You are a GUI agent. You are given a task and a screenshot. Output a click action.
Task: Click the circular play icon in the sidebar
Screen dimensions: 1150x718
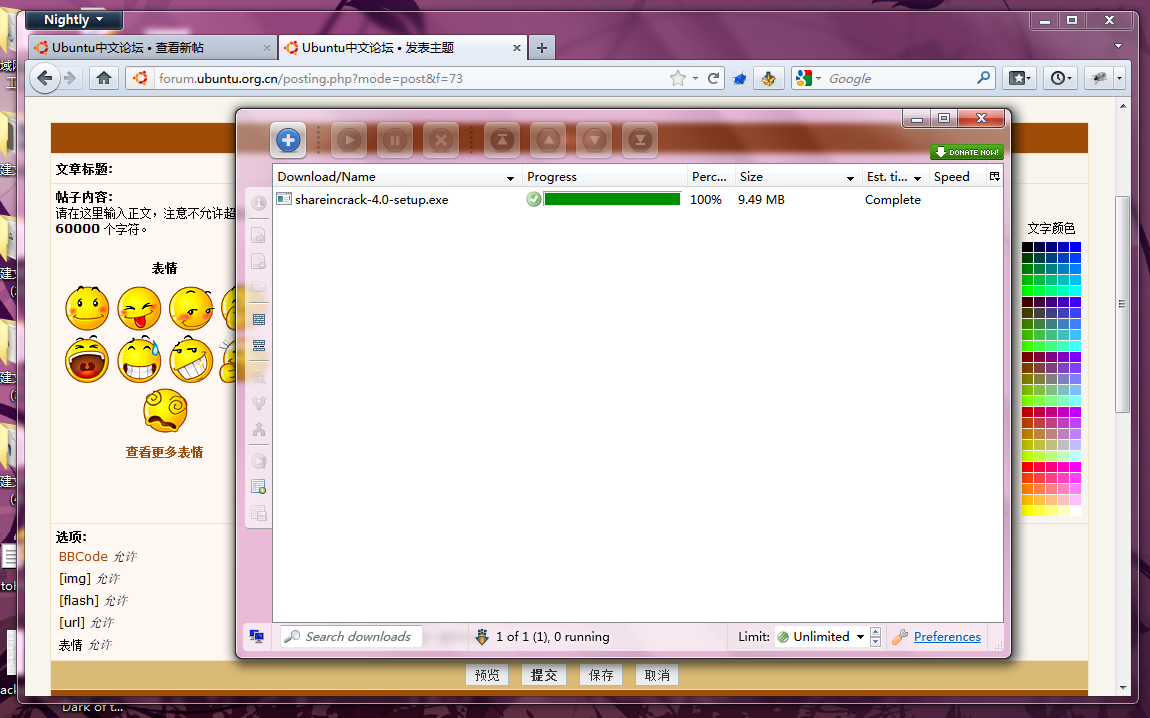click(x=259, y=461)
